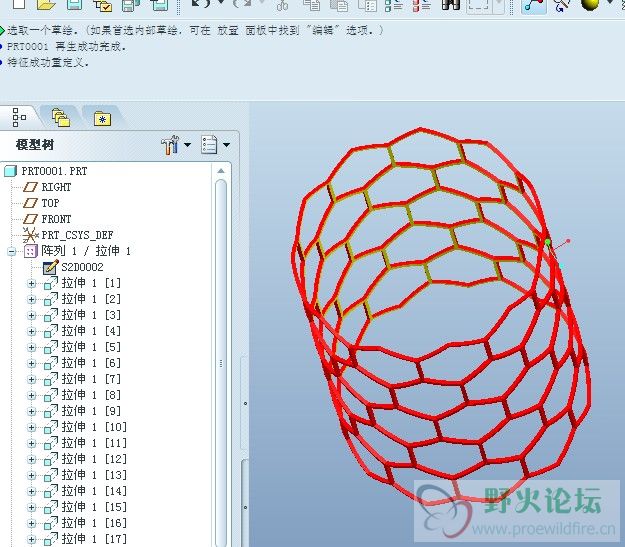Open find tool with binoculars icon
This screenshot has width=625, height=547.
pos(451,5)
